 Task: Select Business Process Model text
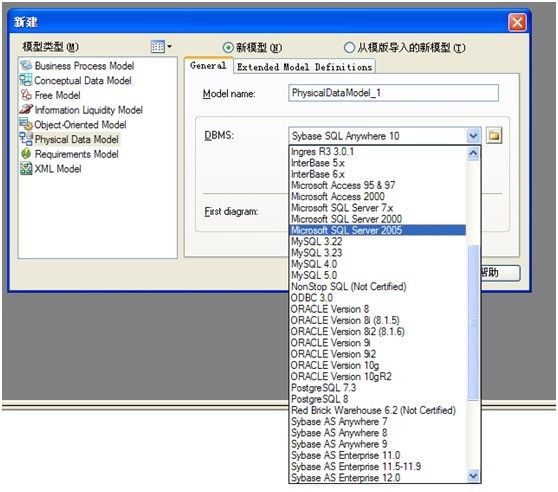84,65
